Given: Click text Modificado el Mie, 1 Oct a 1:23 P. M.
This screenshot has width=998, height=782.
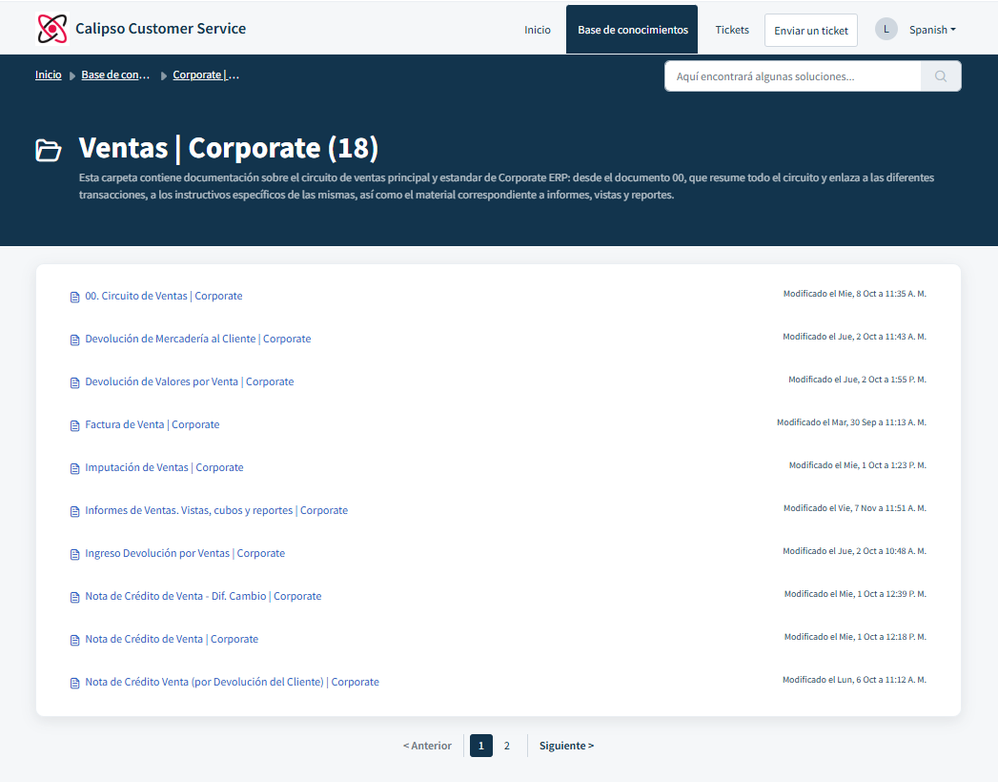Looking at the screenshot, I should [857, 466].
